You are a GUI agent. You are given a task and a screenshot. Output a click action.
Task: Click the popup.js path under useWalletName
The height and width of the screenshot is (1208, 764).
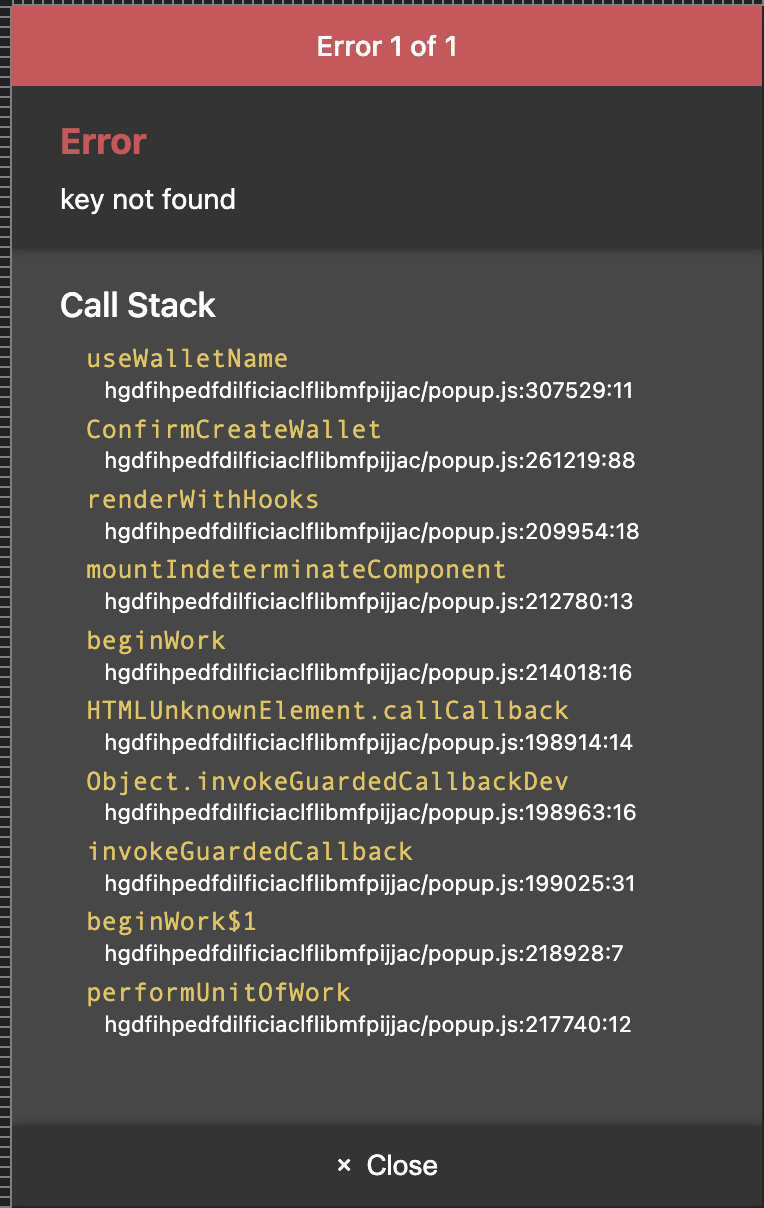369,391
